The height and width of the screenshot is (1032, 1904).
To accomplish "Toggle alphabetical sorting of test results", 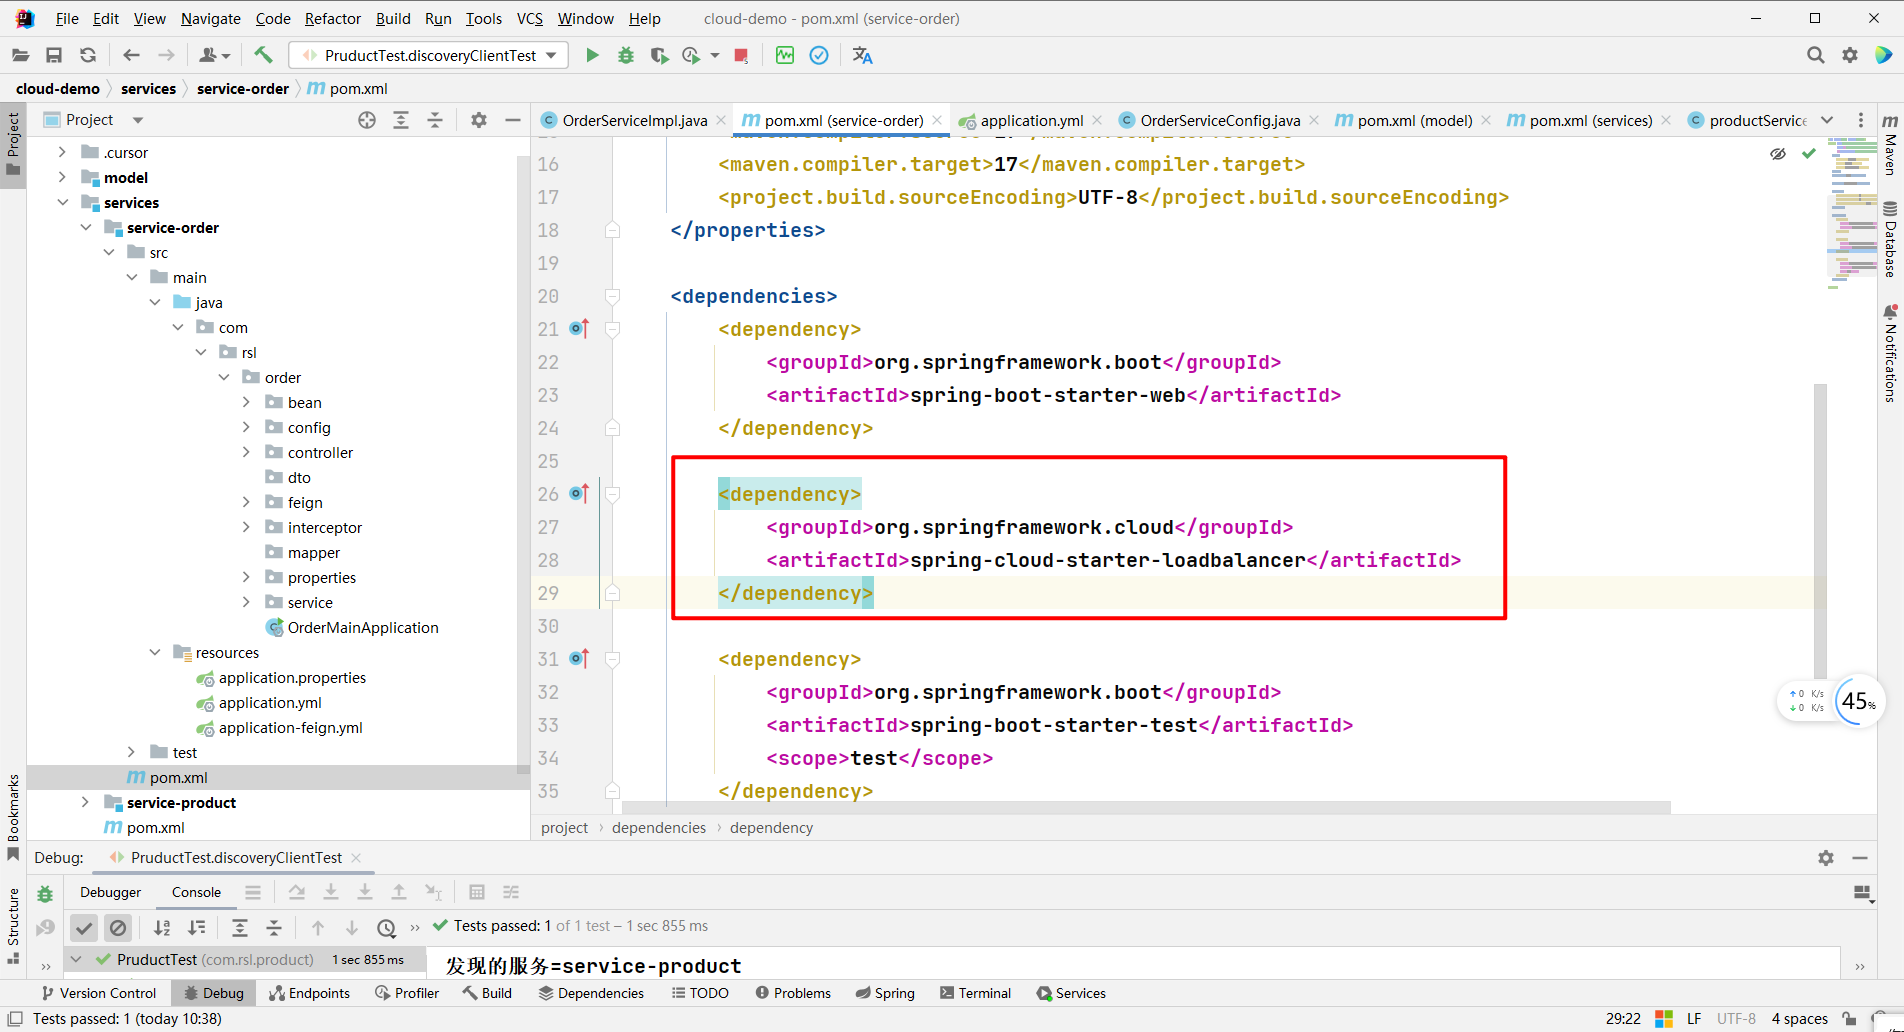I will [x=162, y=928].
